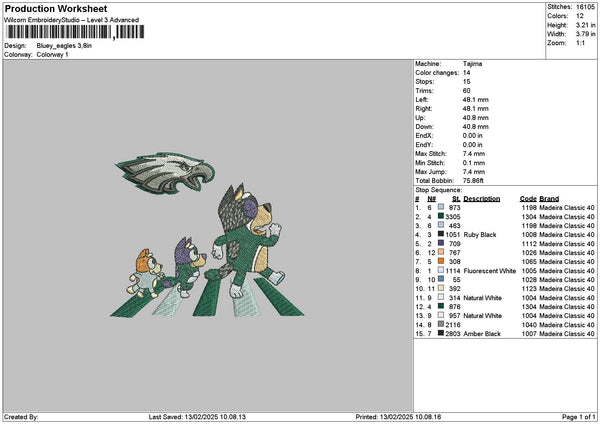Select the Created By label
This screenshot has height=424, width=600.
[x=21, y=417]
